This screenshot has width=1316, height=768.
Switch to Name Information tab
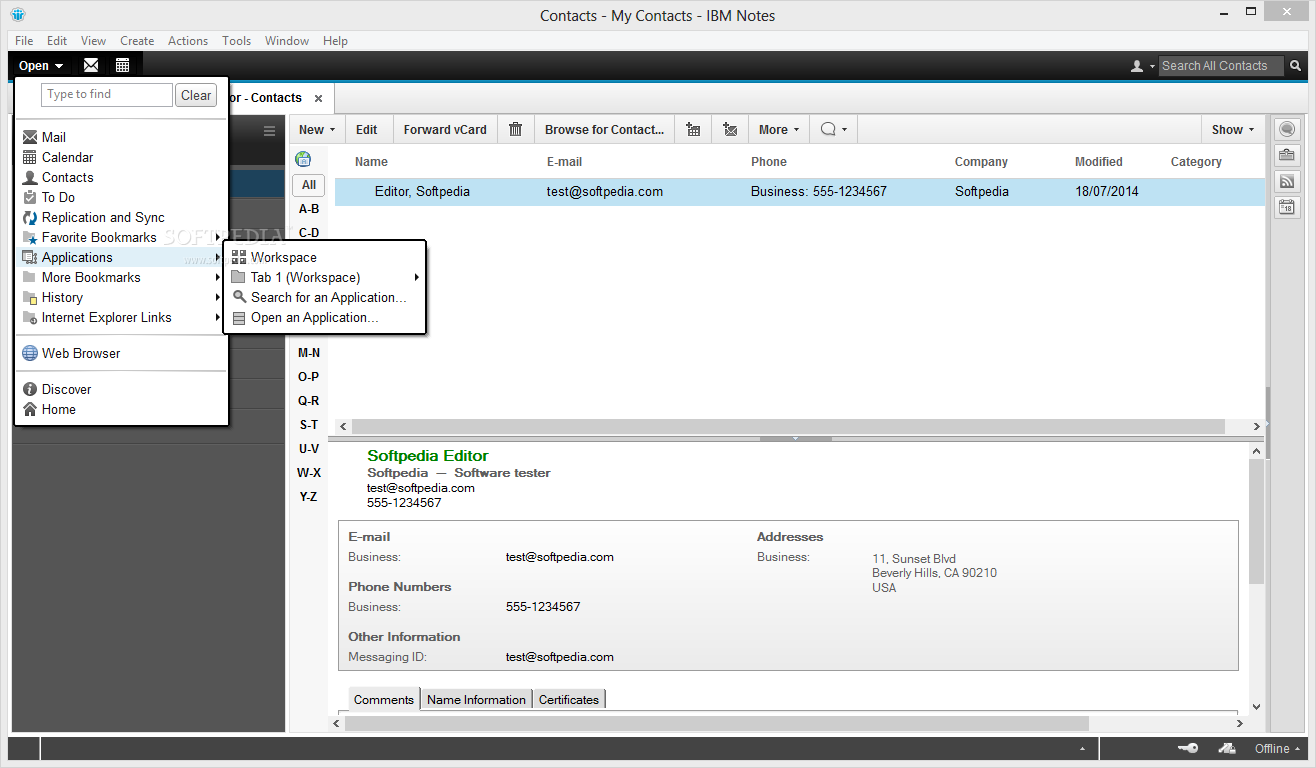pyautogui.click(x=476, y=700)
